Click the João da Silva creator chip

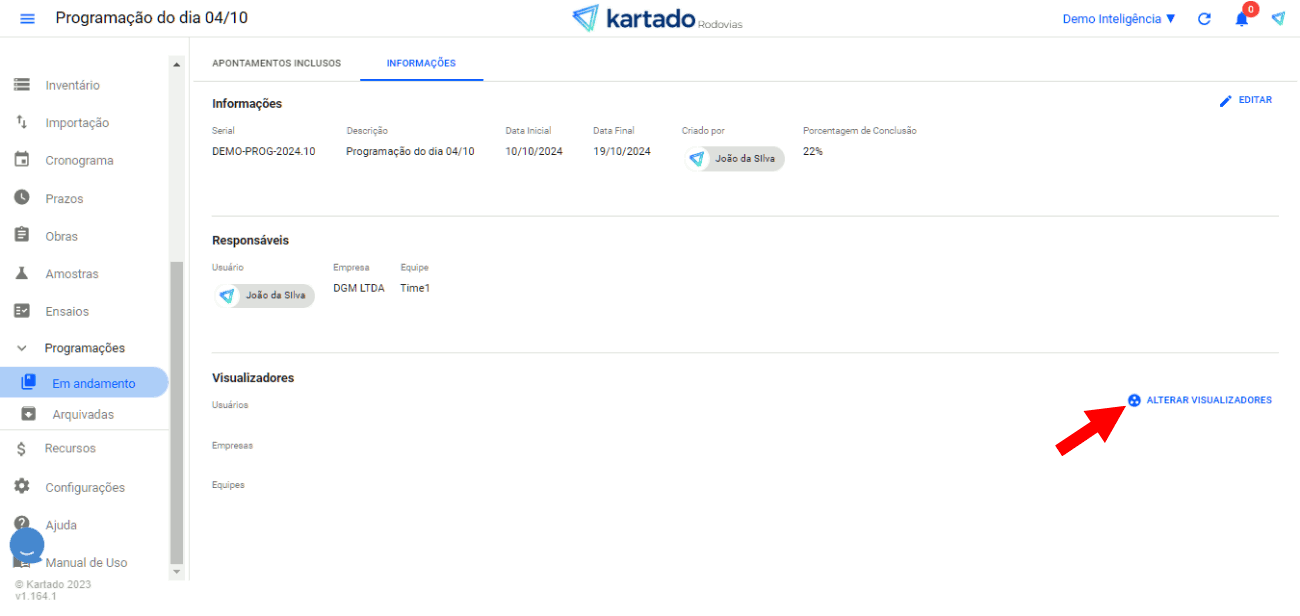pos(735,159)
